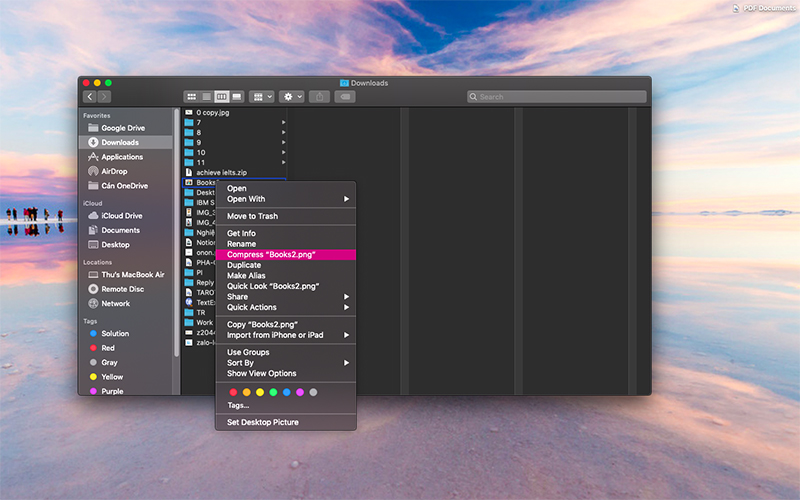Image resolution: width=800 pixels, height=500 pixels.
Task: Click the Finder search field
Action: click(556, 97)
